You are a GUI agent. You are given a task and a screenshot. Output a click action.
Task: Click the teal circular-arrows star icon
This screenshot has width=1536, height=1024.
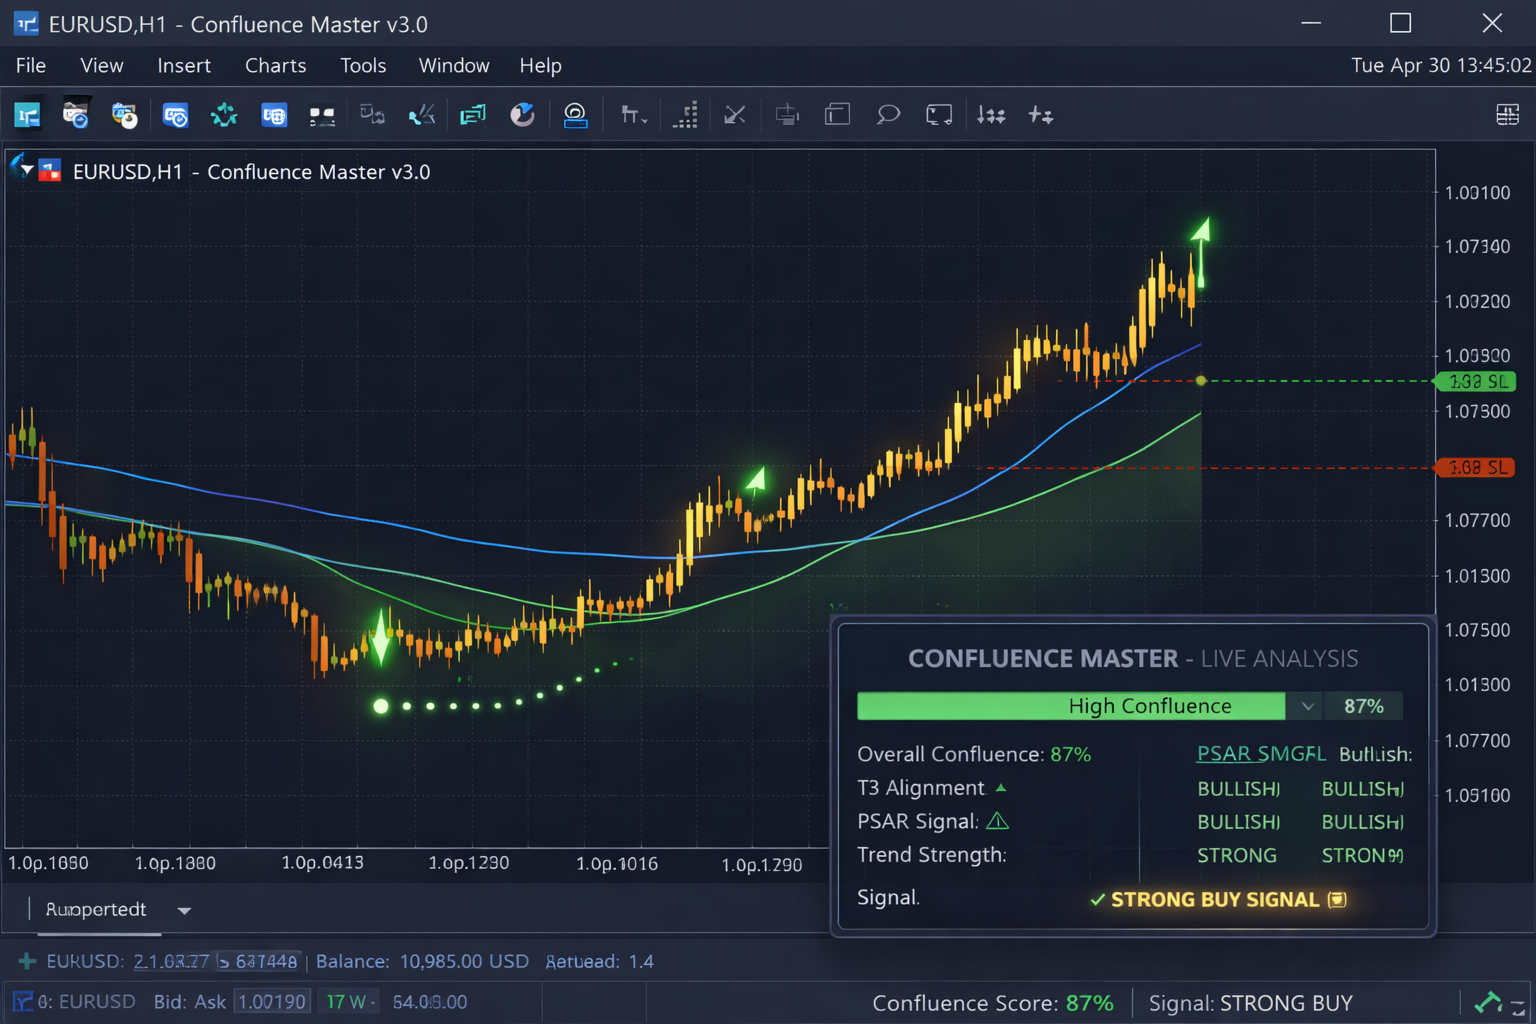pos(224,115)
